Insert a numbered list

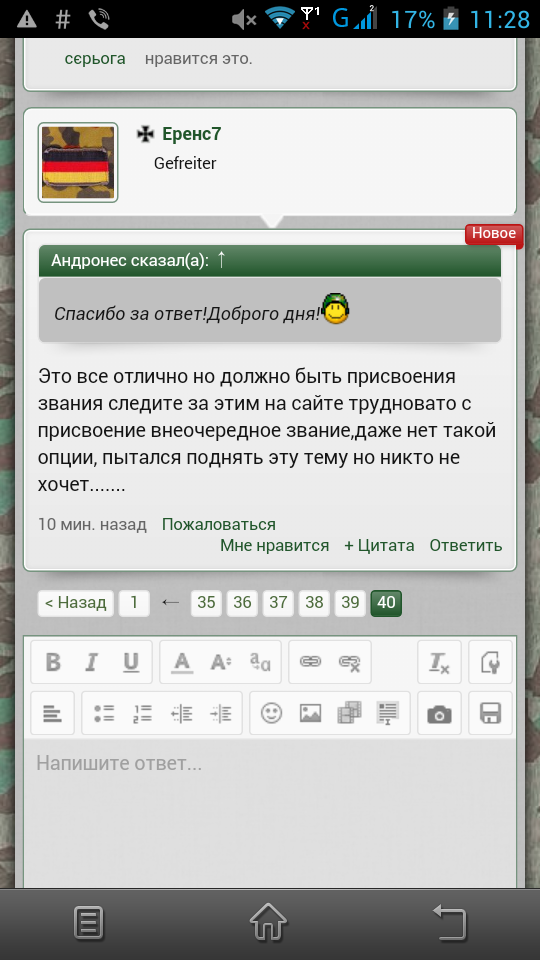pyautogui.click(x=143, y=713)
